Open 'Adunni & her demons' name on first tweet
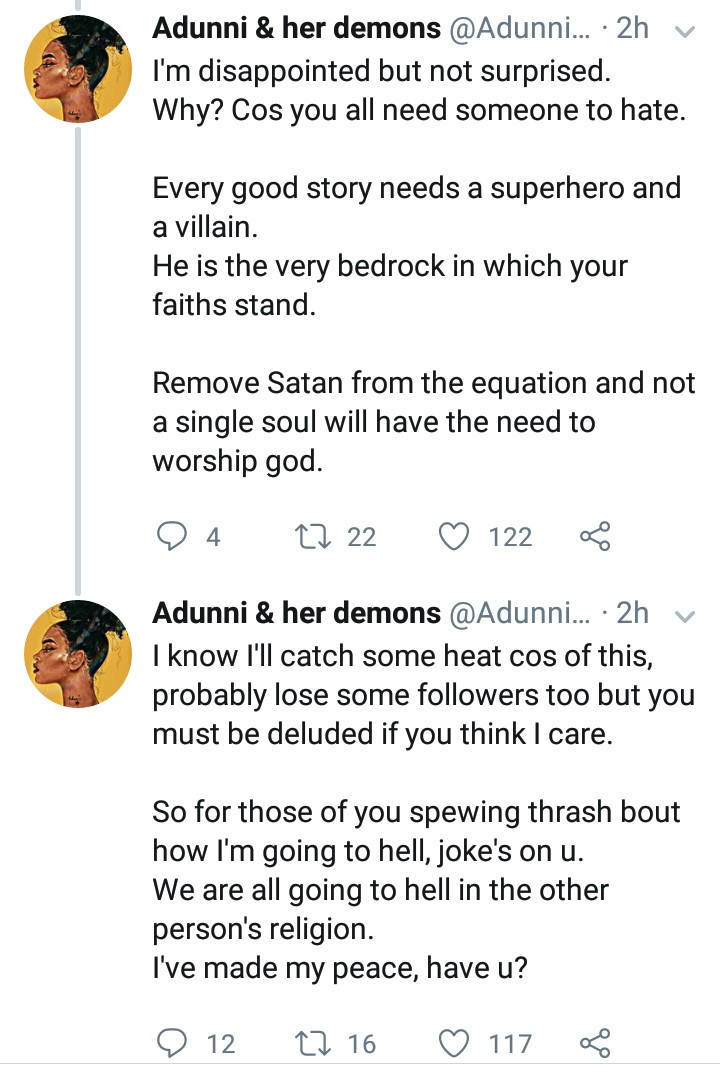 pos(296,29)
